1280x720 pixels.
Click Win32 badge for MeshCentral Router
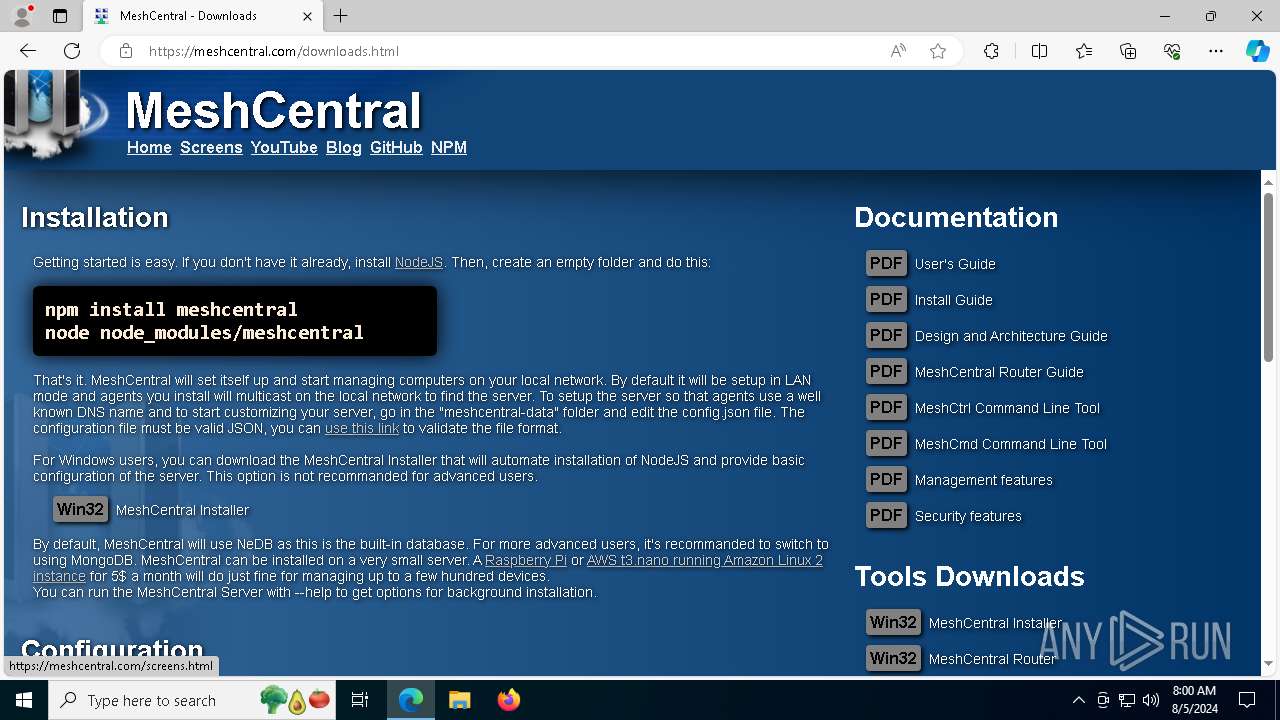click(x=893, y=658)
